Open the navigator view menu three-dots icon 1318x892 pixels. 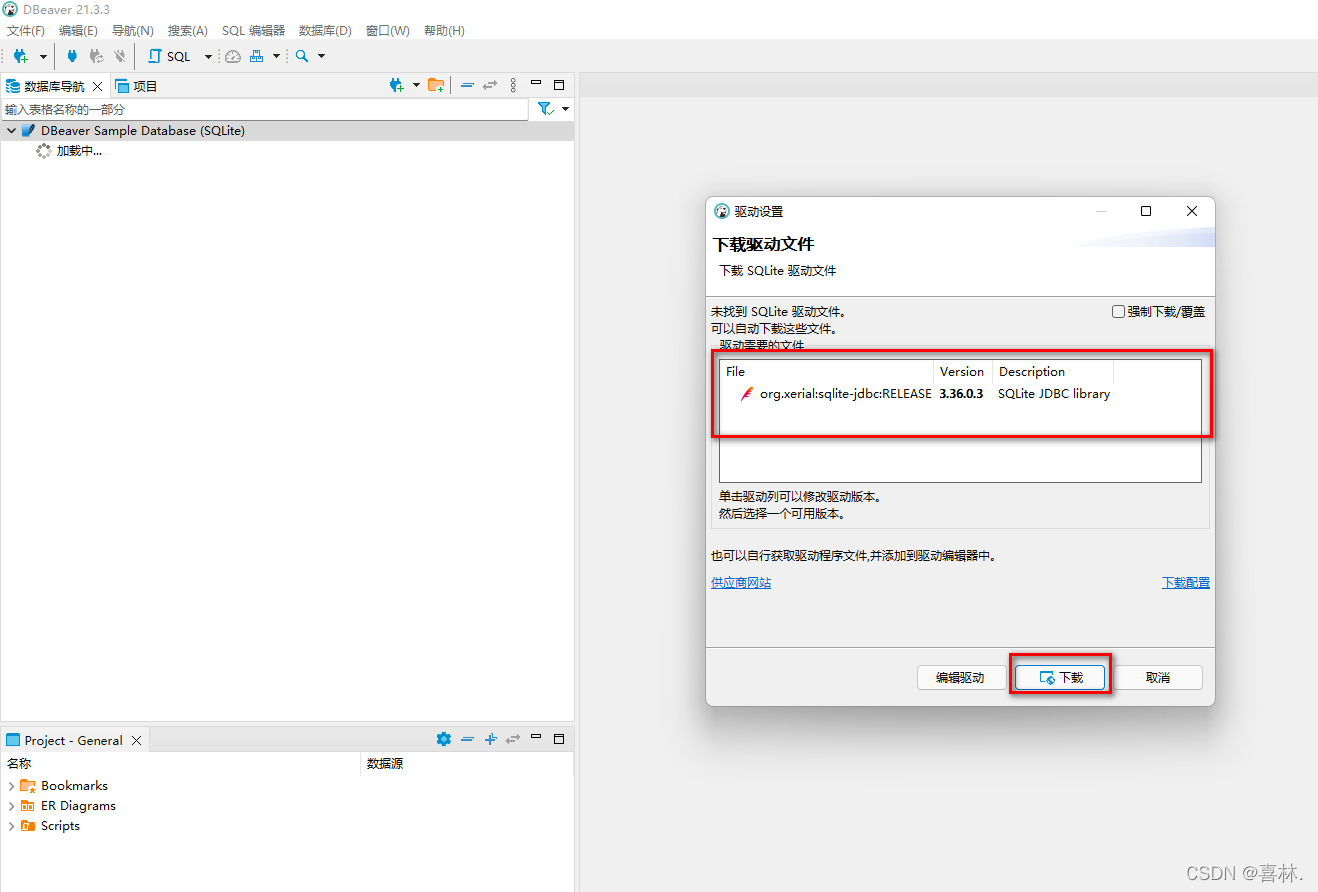(x=513, y=86)
